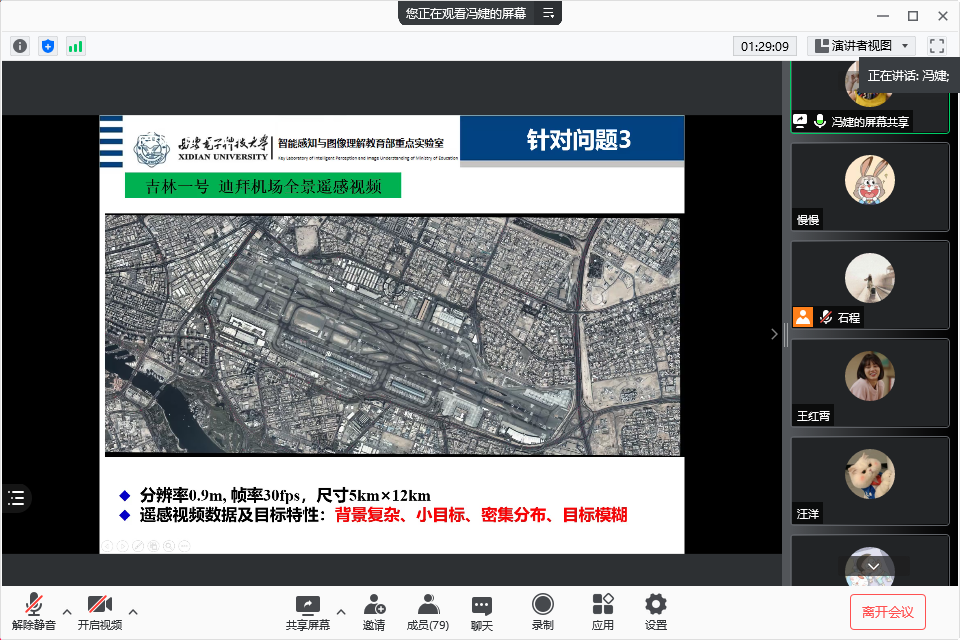
Task: Open the screen-viewing options menu at top
Action: point(548,13)
